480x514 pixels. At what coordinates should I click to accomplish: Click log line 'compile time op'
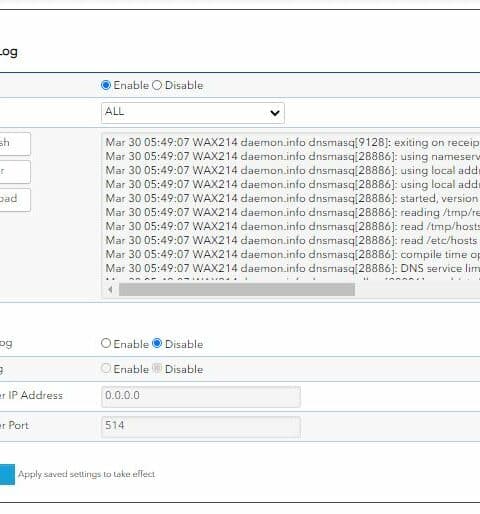coord(293,255)
